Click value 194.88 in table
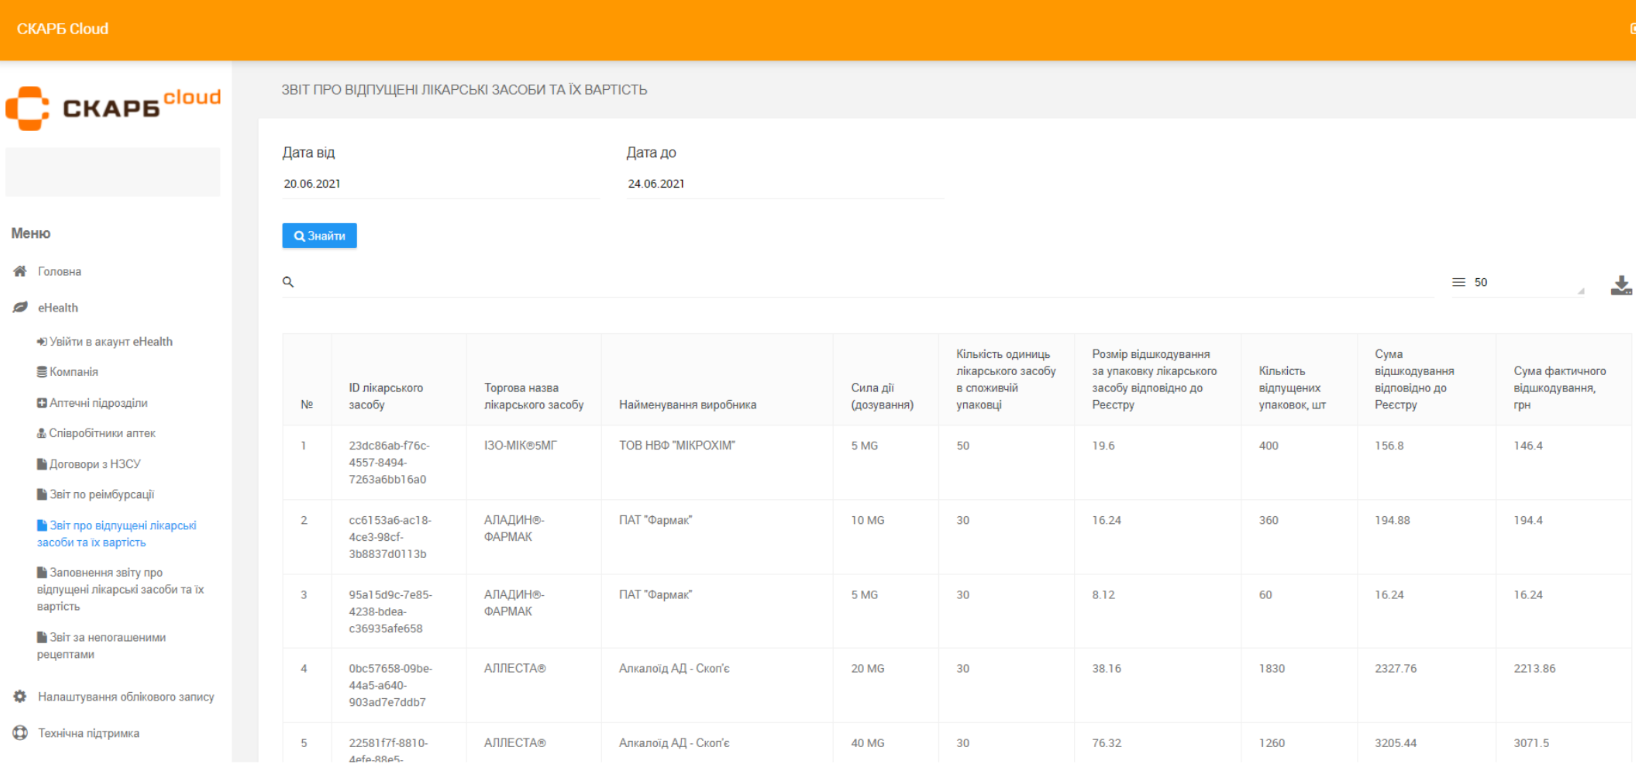Image resolution: width=1638 pixels, height=765 pixels. (x=1393, y=521)
